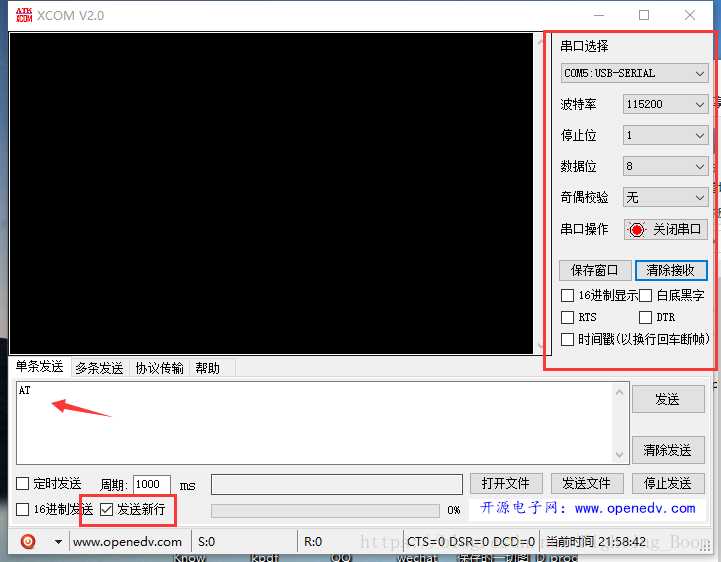Open the stop bits dropdown
Viewport: 721px width, 562px height.
[665, 135]
